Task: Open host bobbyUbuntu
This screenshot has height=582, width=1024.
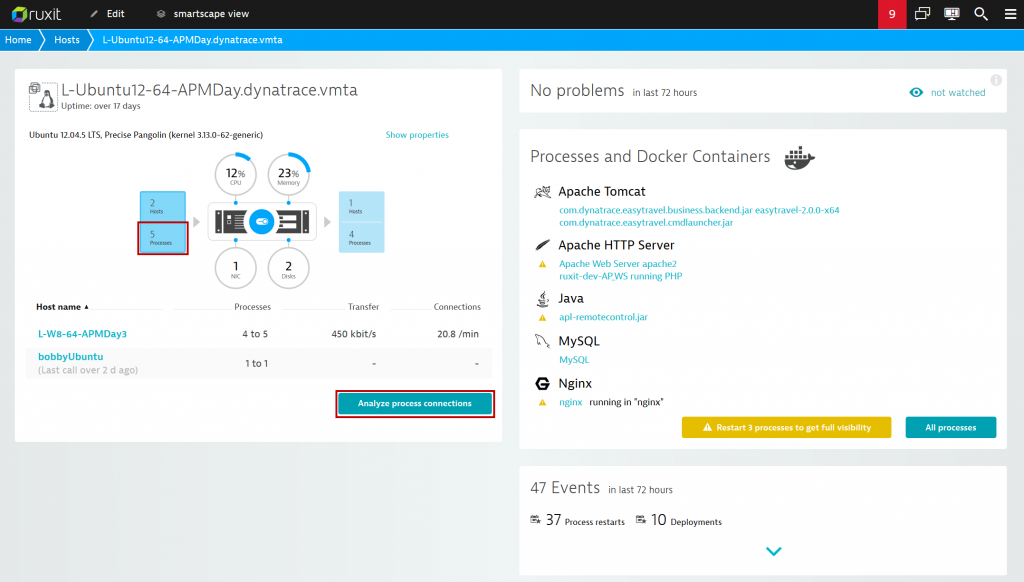Action: [71, 357]
